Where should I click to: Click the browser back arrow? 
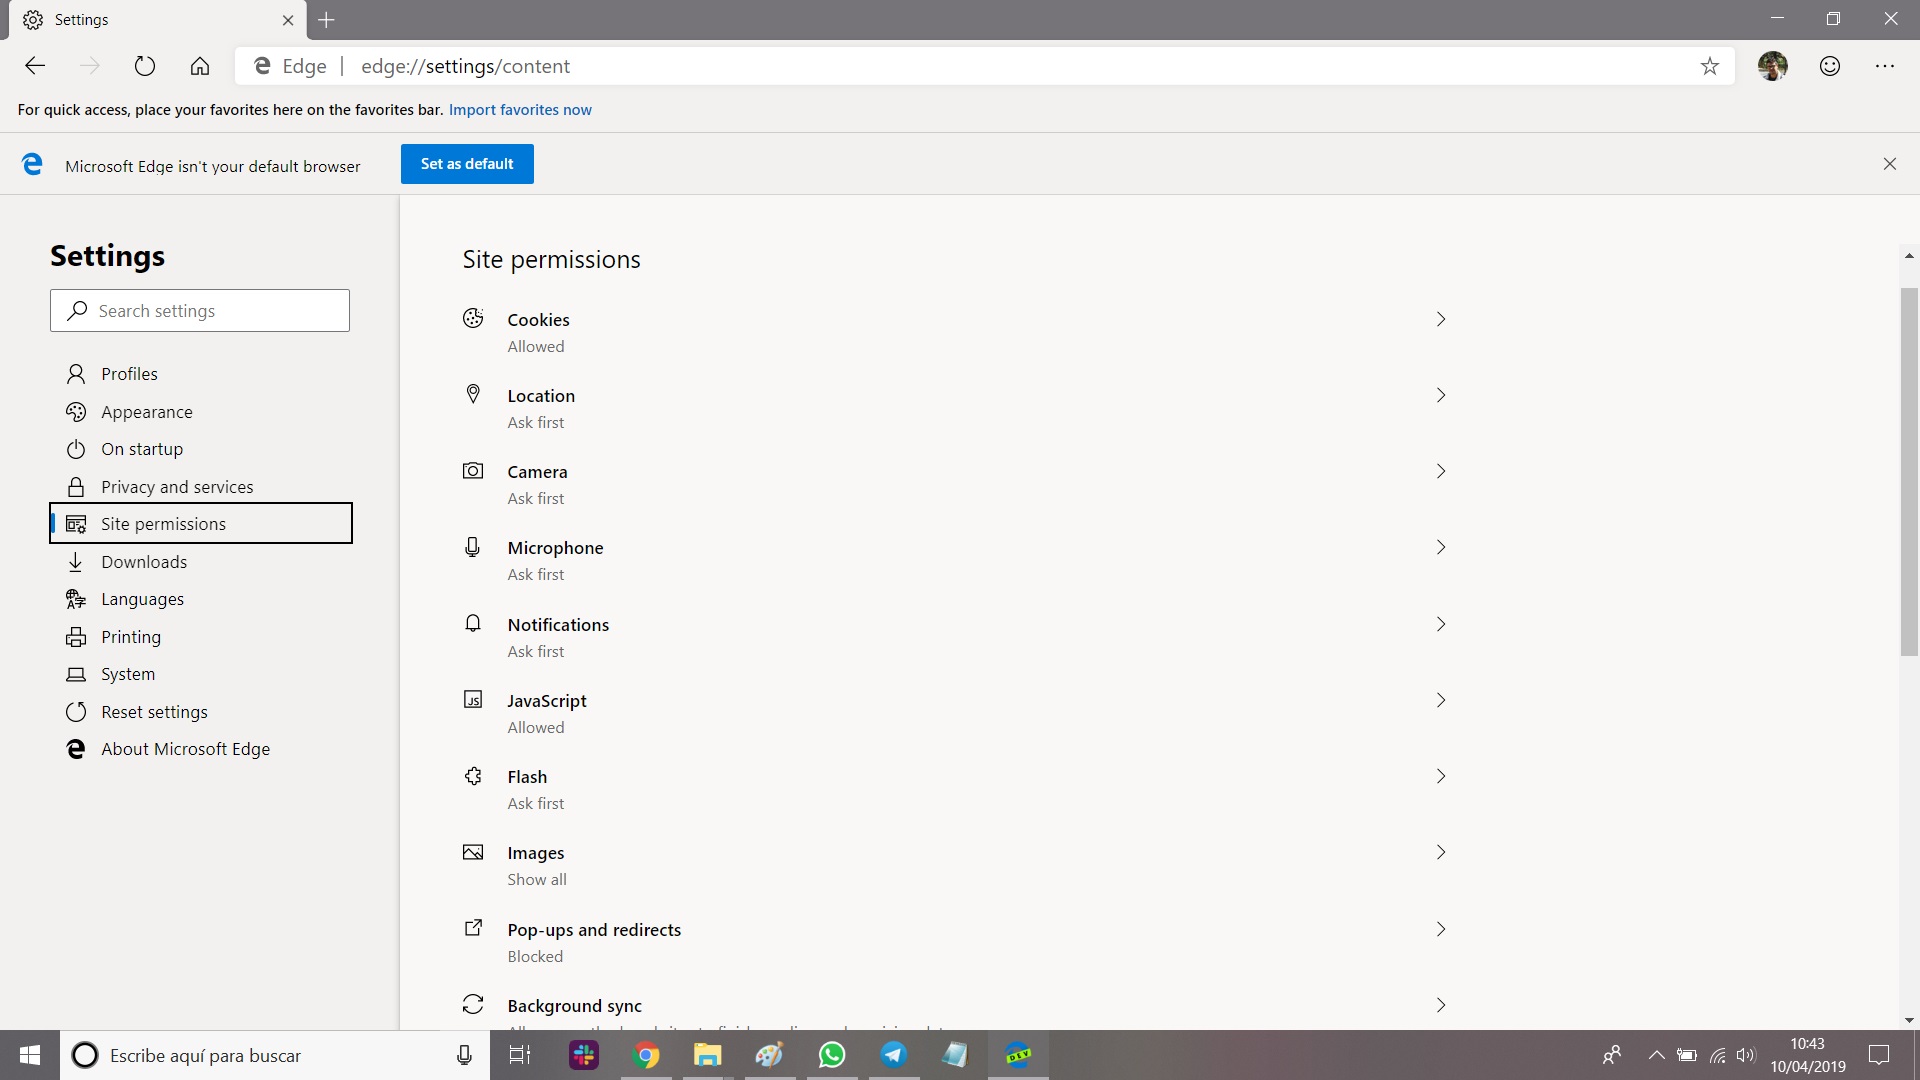35,66
